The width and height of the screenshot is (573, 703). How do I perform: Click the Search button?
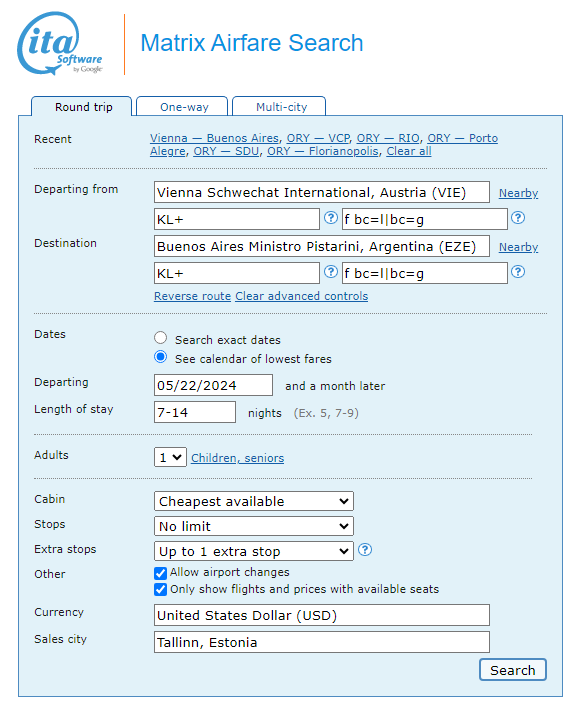513,670
